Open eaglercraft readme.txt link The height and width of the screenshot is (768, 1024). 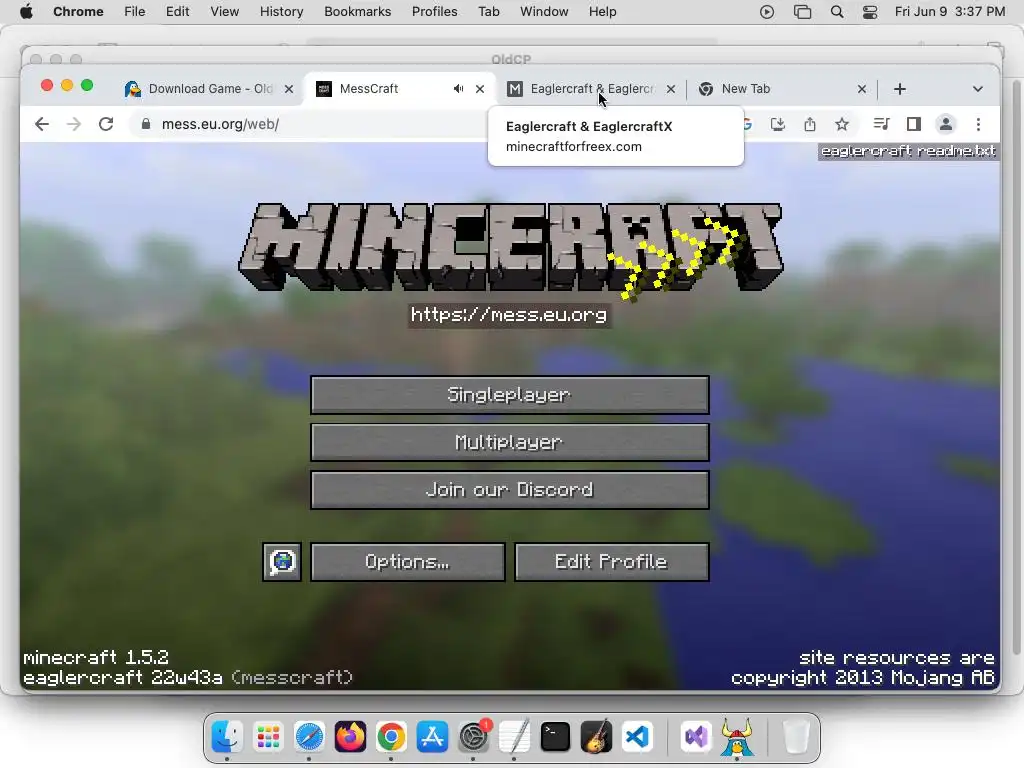click(x=908, y=151)
